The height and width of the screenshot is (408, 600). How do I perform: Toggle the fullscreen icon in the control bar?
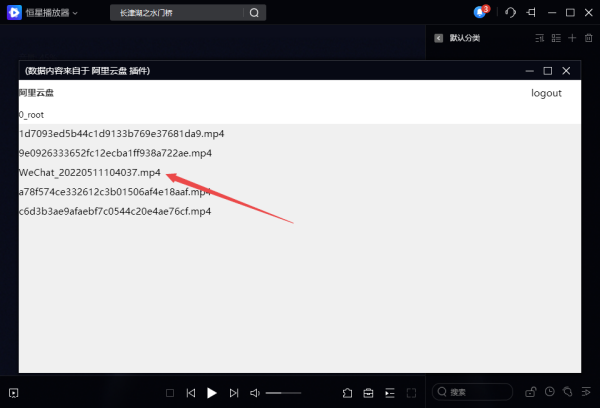[411, 393]
